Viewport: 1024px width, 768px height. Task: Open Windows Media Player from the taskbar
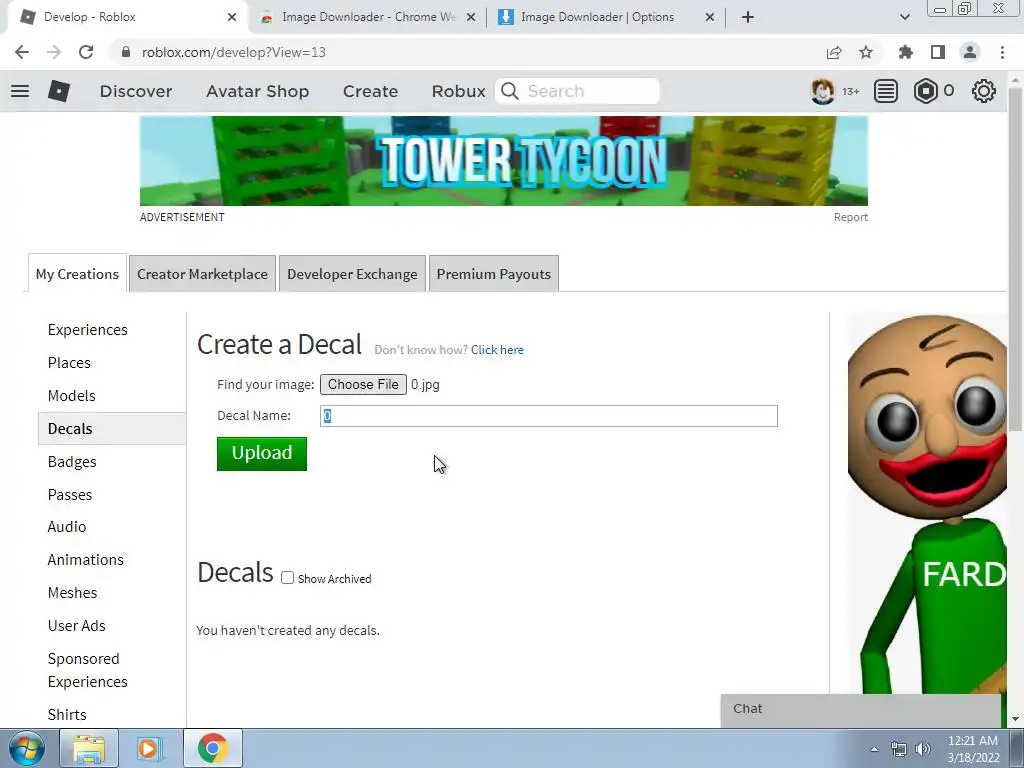coord(148,748)
